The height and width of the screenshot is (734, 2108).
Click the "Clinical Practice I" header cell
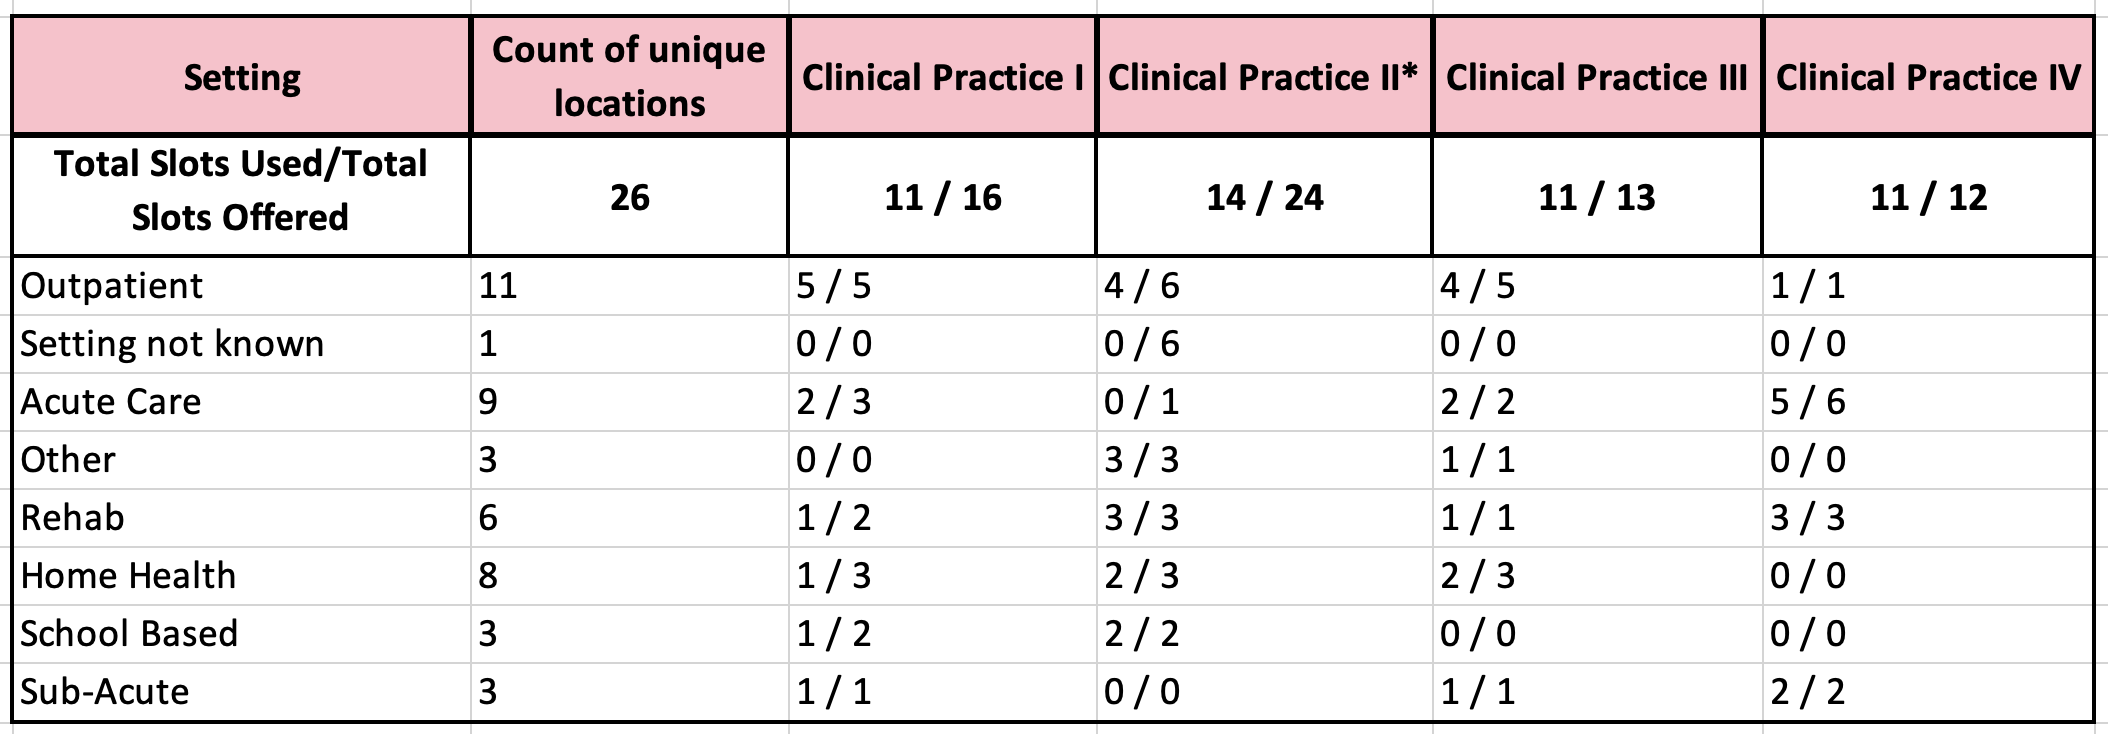[942, 77]
